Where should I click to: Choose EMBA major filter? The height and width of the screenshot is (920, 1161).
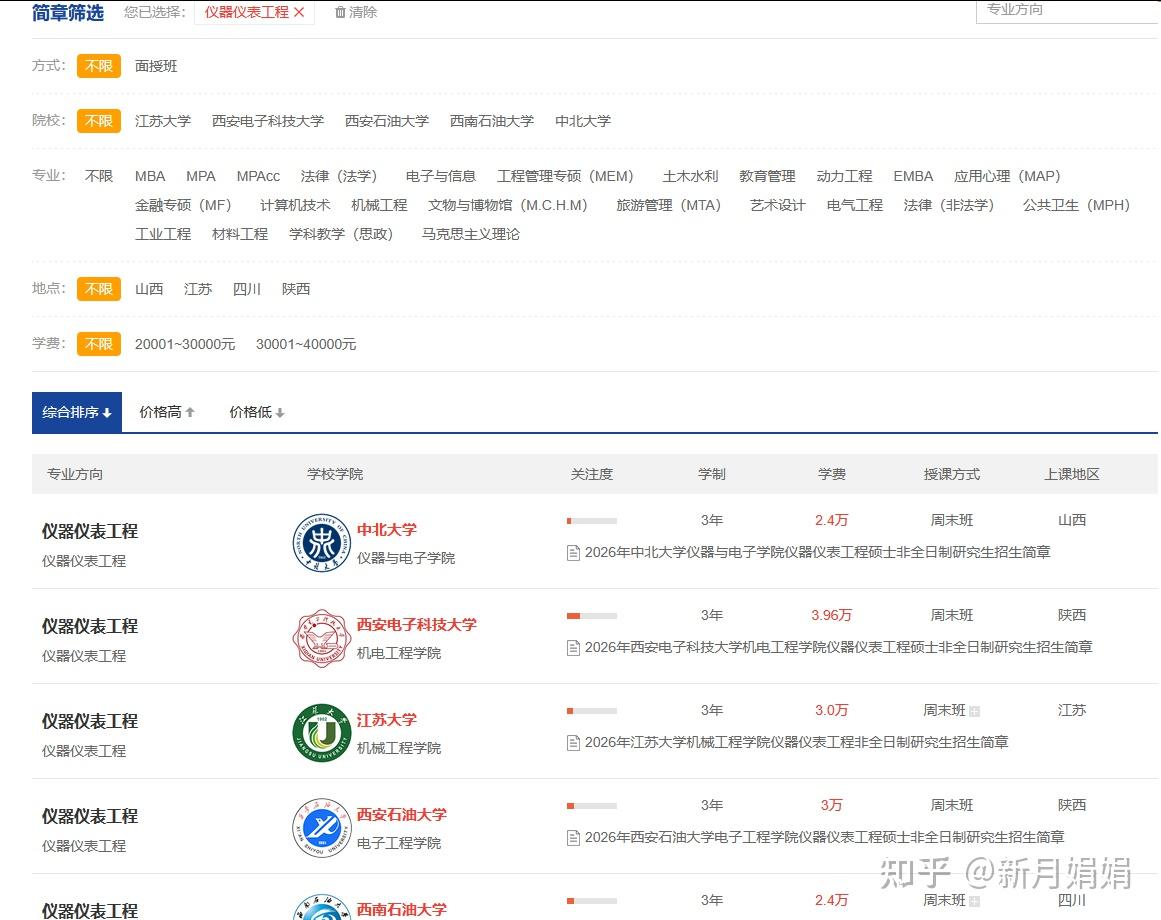913,176
